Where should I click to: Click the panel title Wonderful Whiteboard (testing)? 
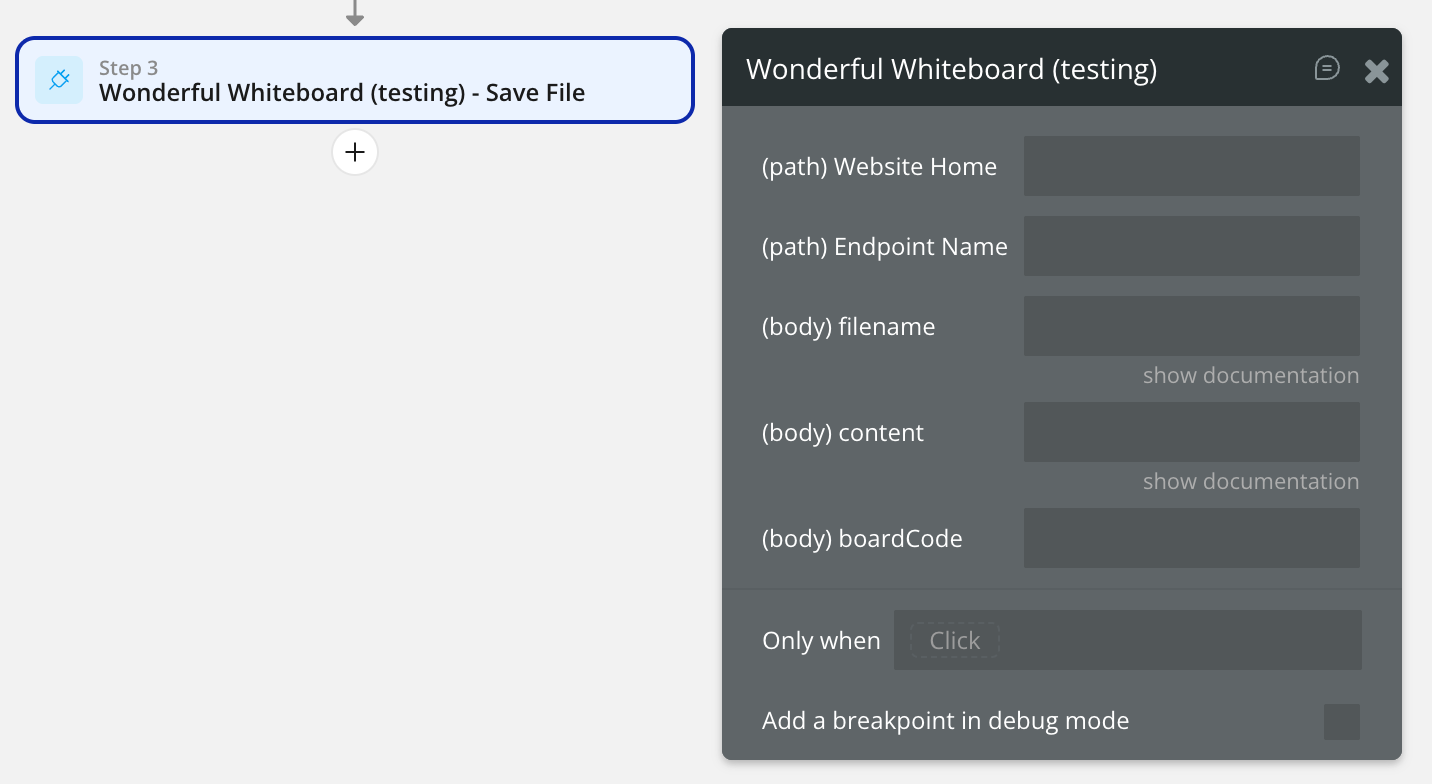click(951, 69)
